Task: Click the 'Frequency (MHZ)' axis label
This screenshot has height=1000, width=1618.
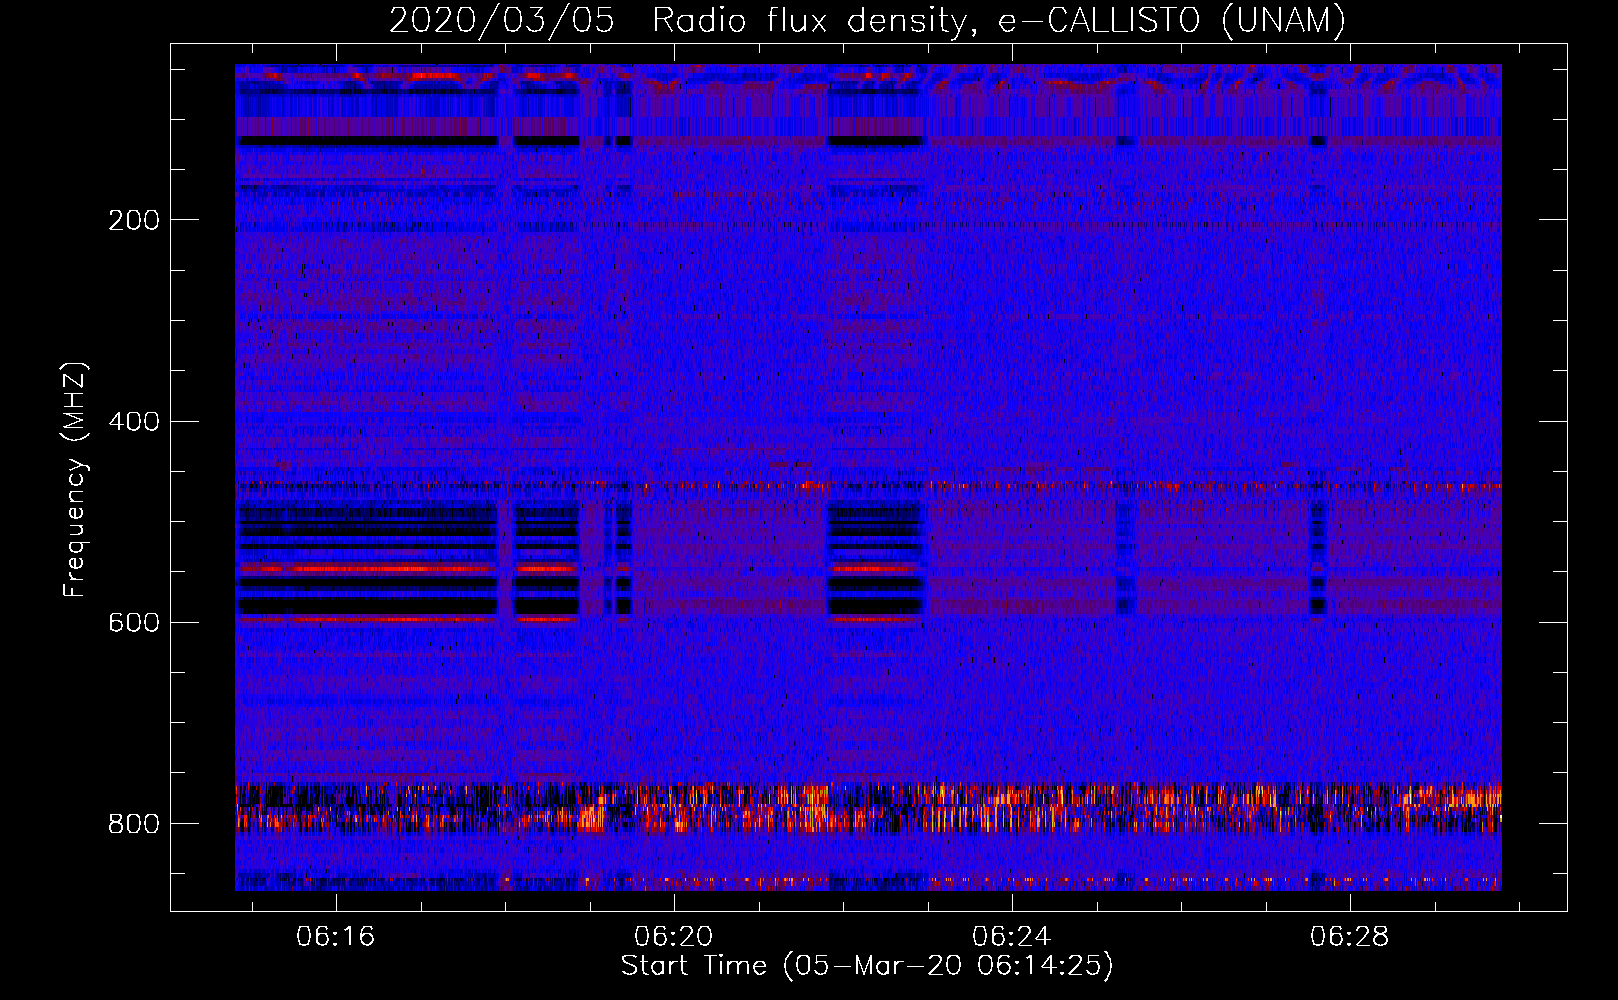Action: pos(75,479)
